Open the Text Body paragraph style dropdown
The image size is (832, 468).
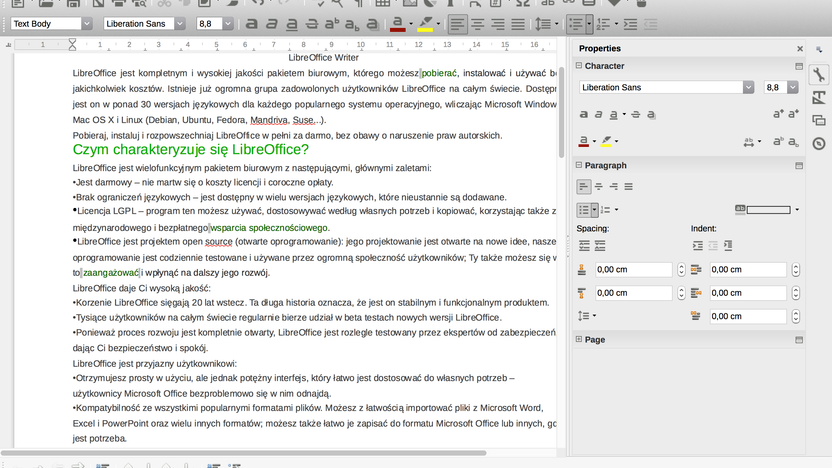(x=86, y=24)
